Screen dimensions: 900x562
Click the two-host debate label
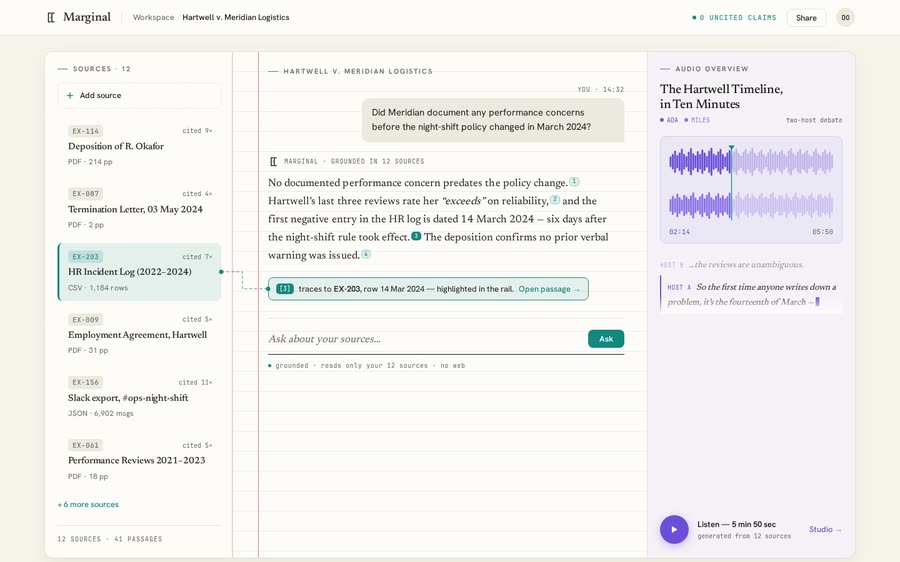click(x=814, y=120)
